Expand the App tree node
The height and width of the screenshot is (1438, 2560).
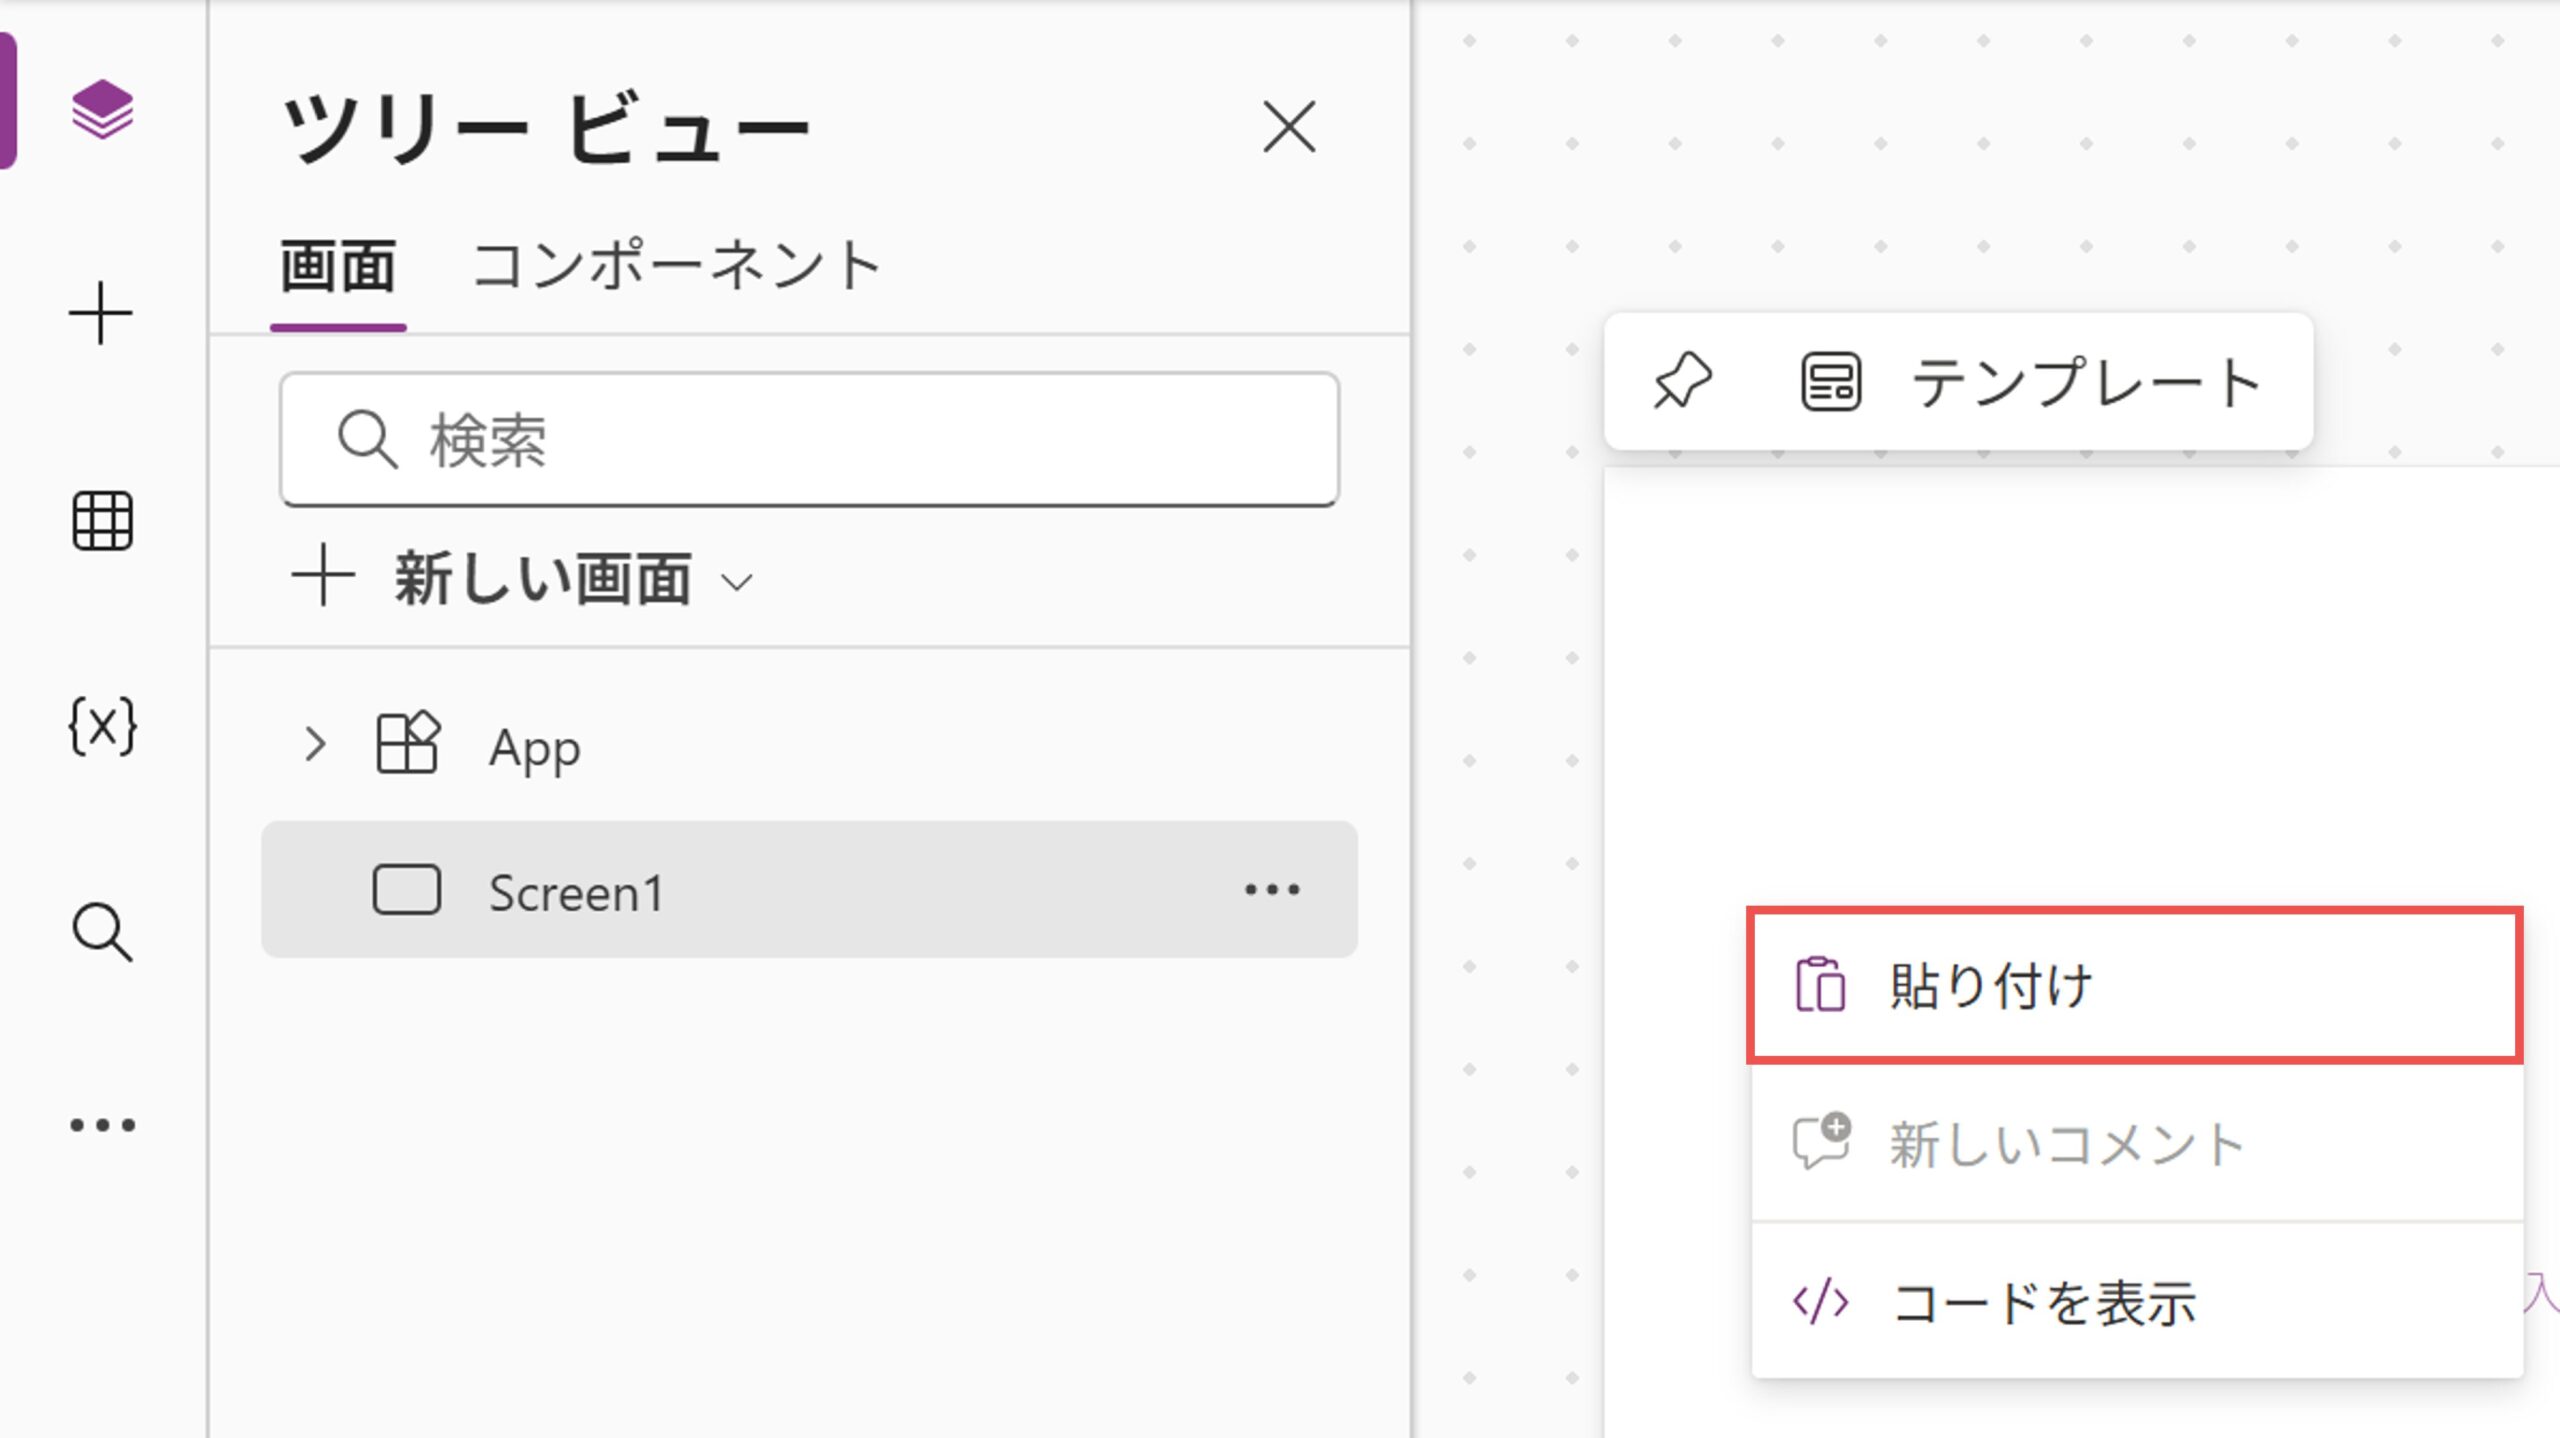tap(315, 744)
